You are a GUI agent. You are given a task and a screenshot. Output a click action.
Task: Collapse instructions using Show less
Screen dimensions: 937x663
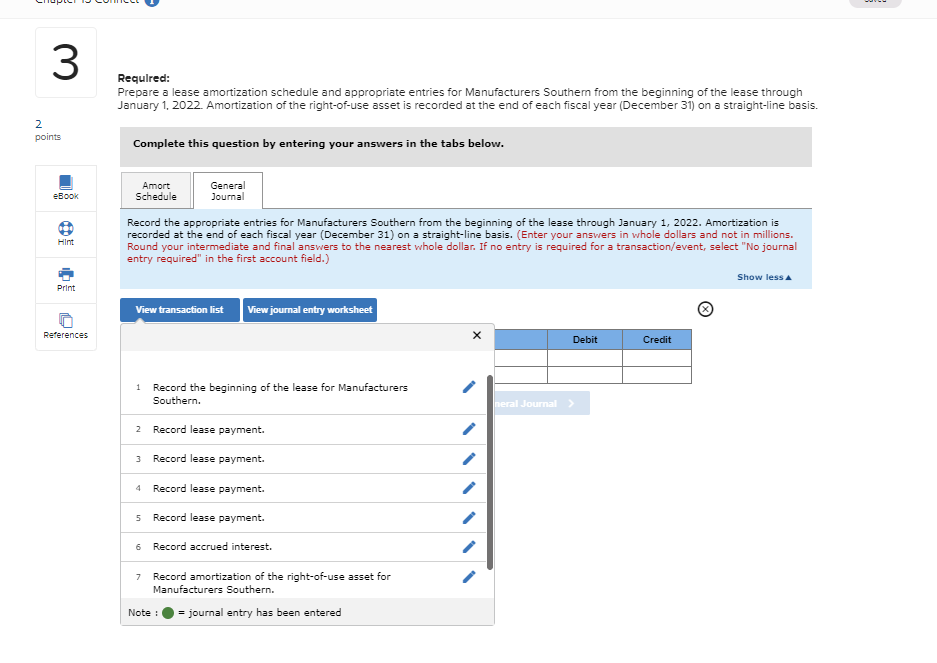pyautogui.click(x=763, y=277)
